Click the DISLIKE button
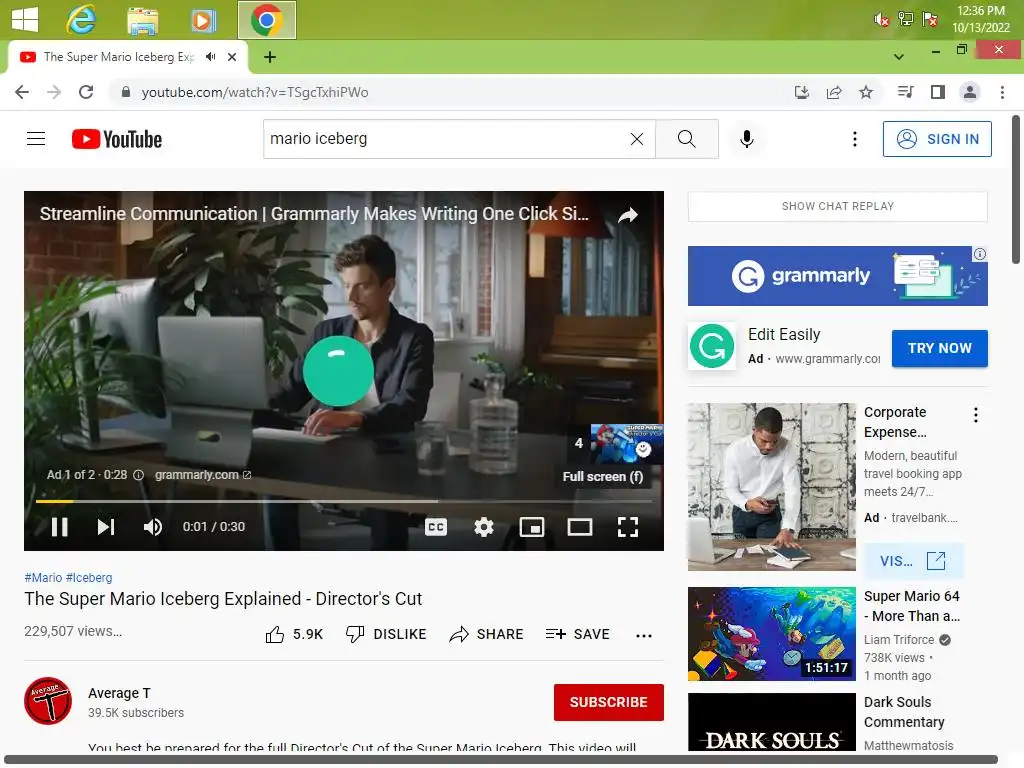 coord(386,634)
